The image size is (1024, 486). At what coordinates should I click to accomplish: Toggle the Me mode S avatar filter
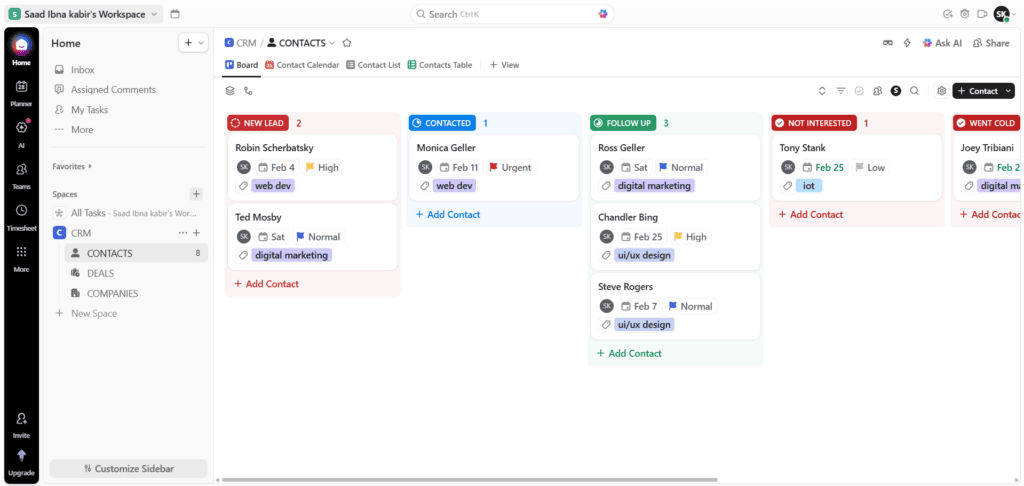point(896,91)
